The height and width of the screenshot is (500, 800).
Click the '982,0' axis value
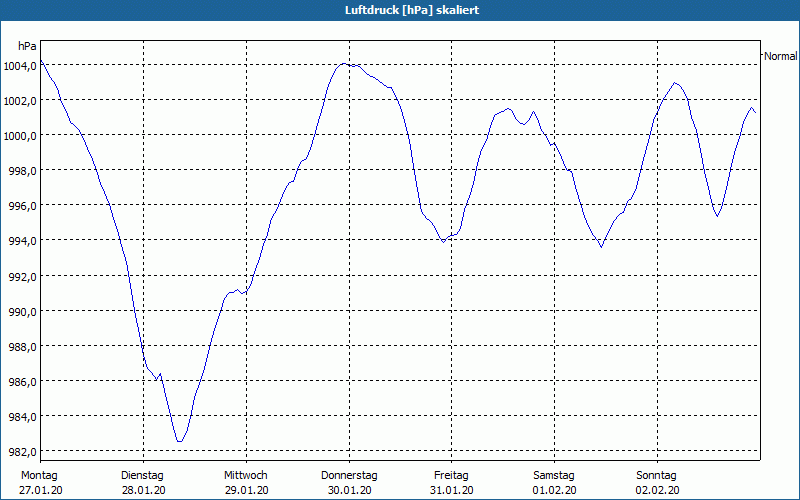(x=22, y=453)
